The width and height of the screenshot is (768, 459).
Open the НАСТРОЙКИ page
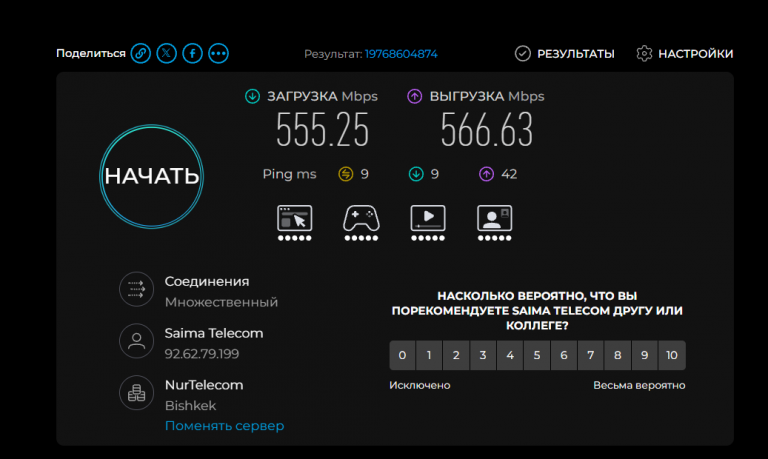click(685, 53)
